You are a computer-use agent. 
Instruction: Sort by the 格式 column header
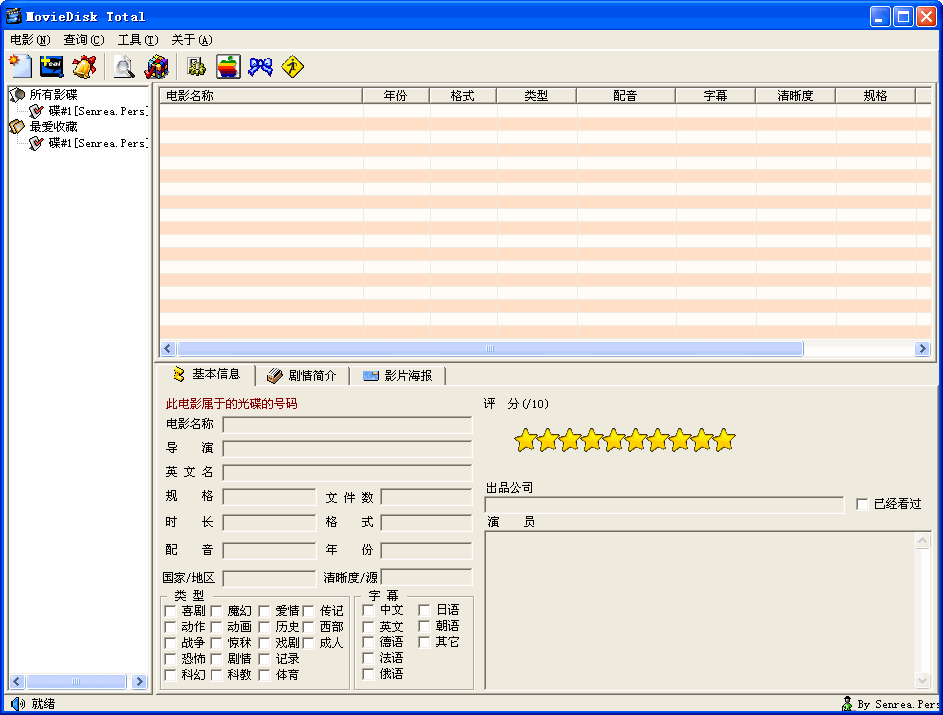(463, 96)
